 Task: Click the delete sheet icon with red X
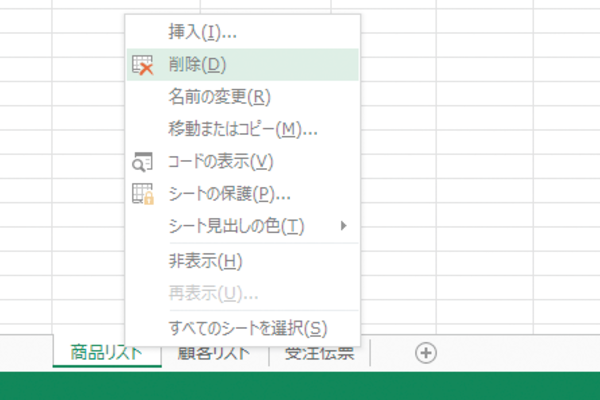(142, 65)
